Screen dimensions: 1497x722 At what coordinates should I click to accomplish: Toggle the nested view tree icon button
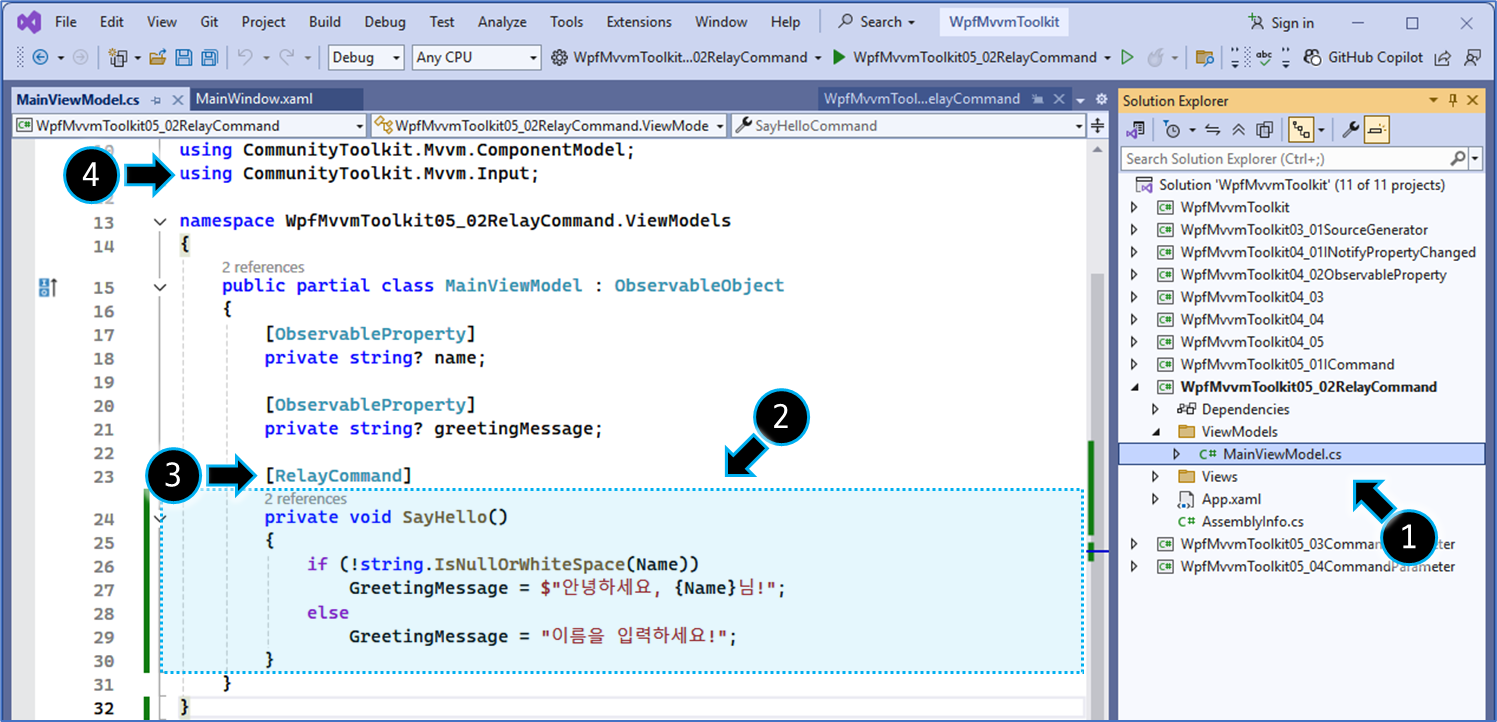[x=1301, y=130]
